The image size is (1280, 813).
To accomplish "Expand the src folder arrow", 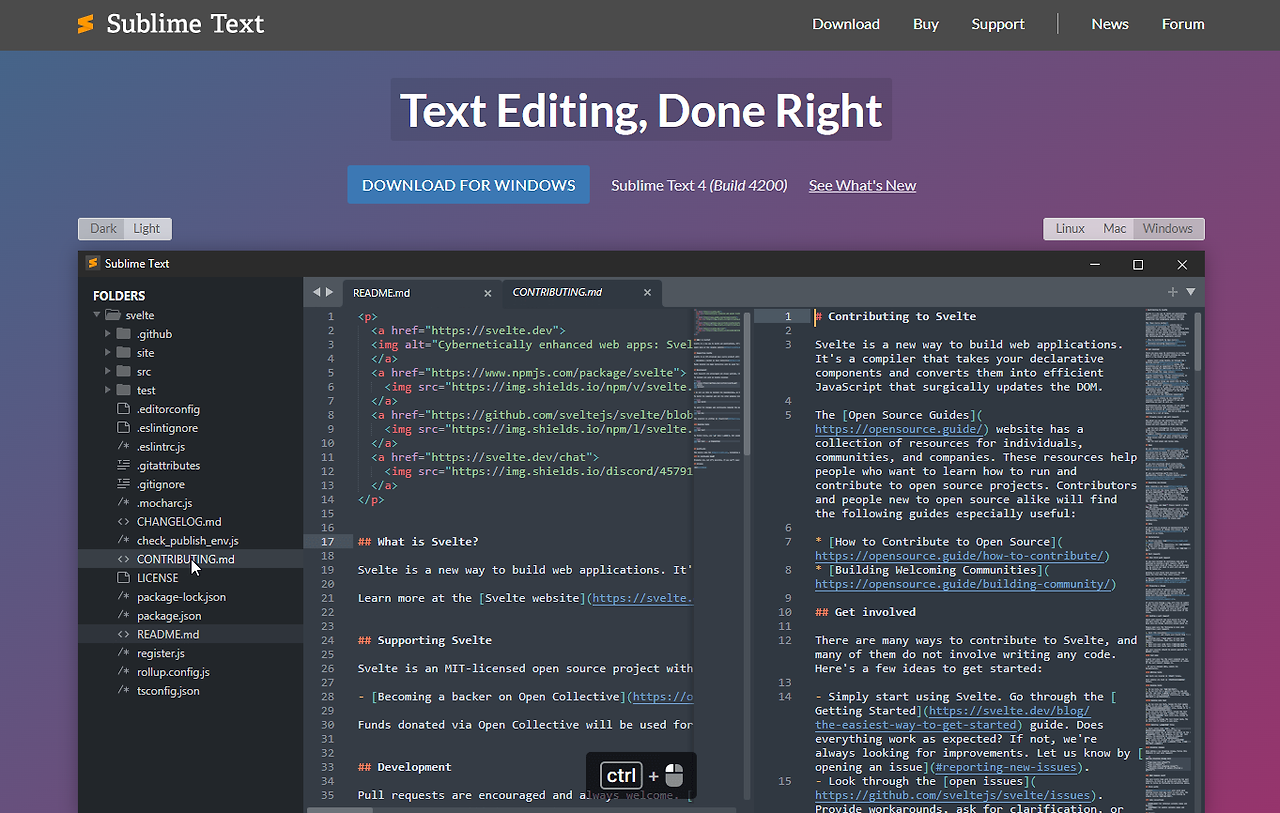I will click(x=108, y=372).
